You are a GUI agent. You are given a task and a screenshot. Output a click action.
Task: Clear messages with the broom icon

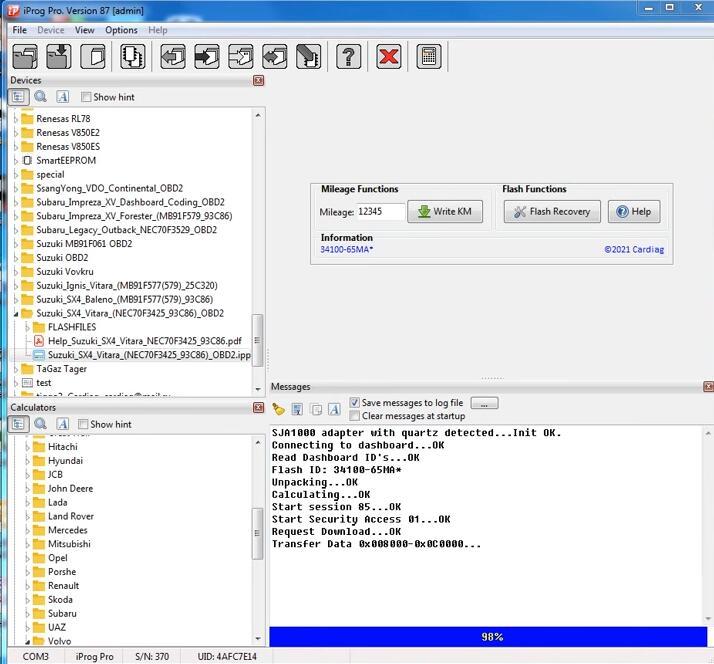pos(278,409)
